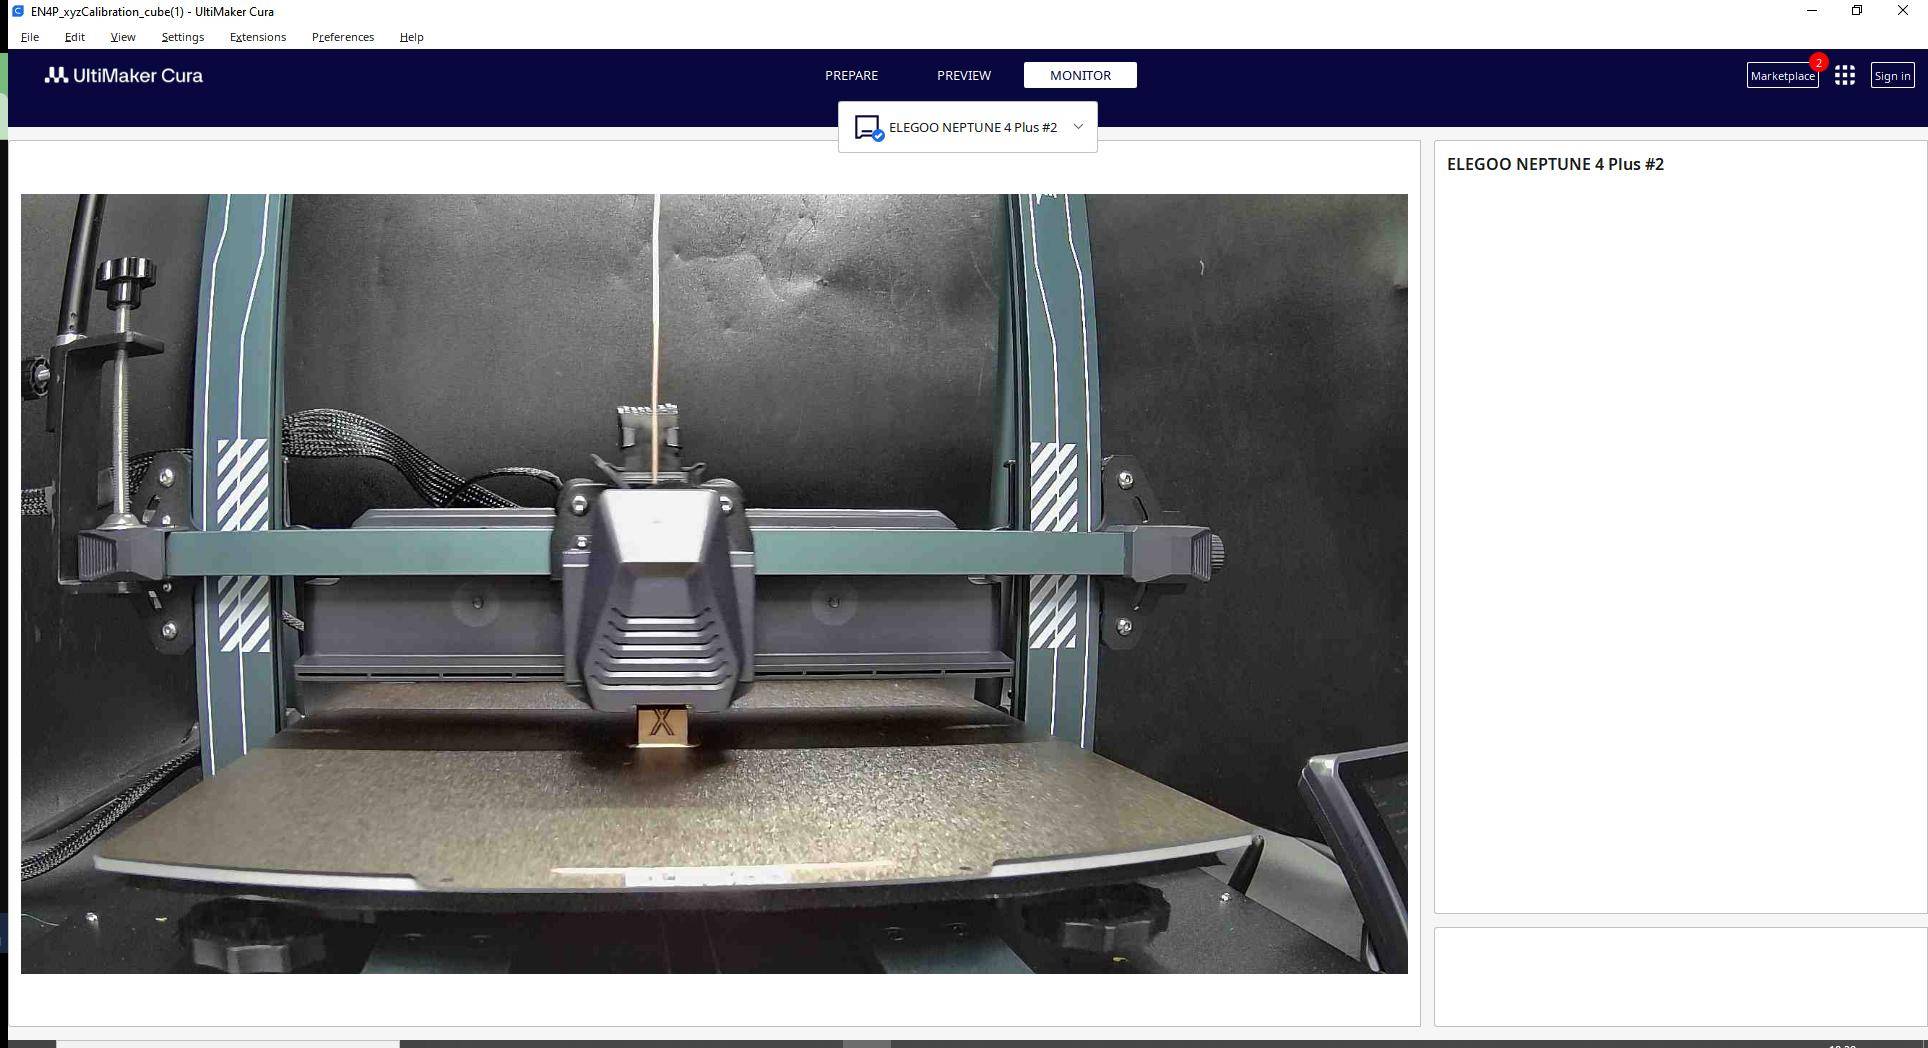Minimize the Cura window
Screen dimensions: 1928x1048
click(x=1811, y=11)
